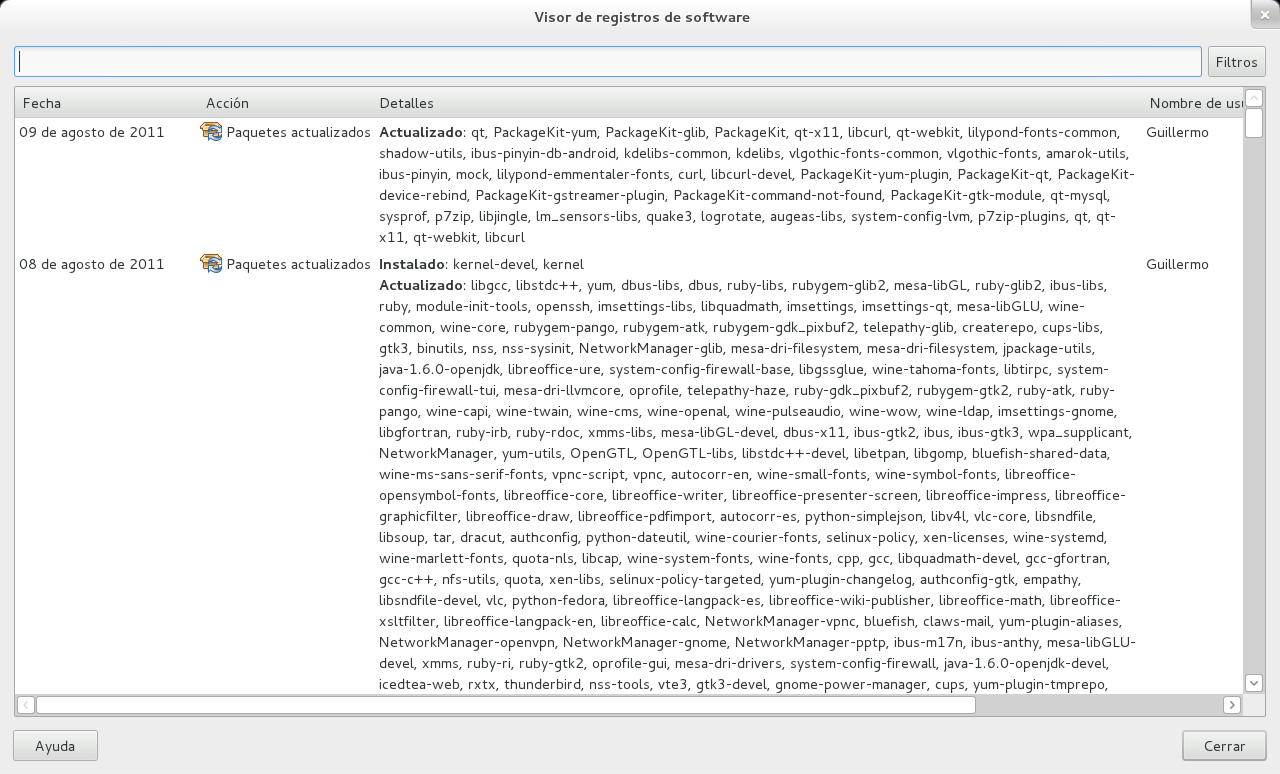1280x774 pixels.
Task: Open the Filtros button
Action: (x=1236, y=62)
